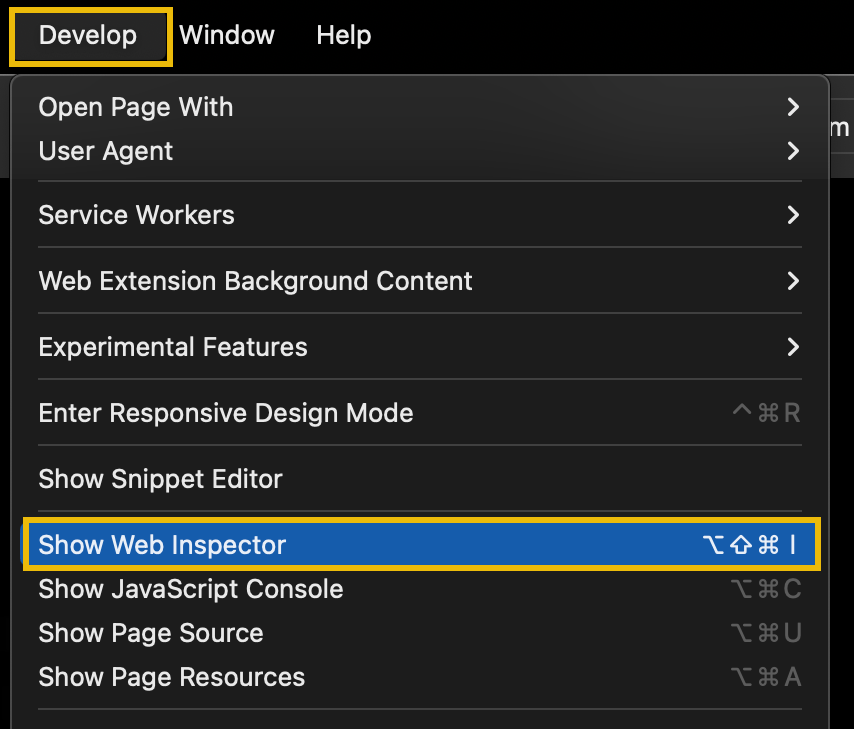Select Show Page Resources
This screenshot has height=729, width=854.
pyautogui.click(x=172, y=678)
